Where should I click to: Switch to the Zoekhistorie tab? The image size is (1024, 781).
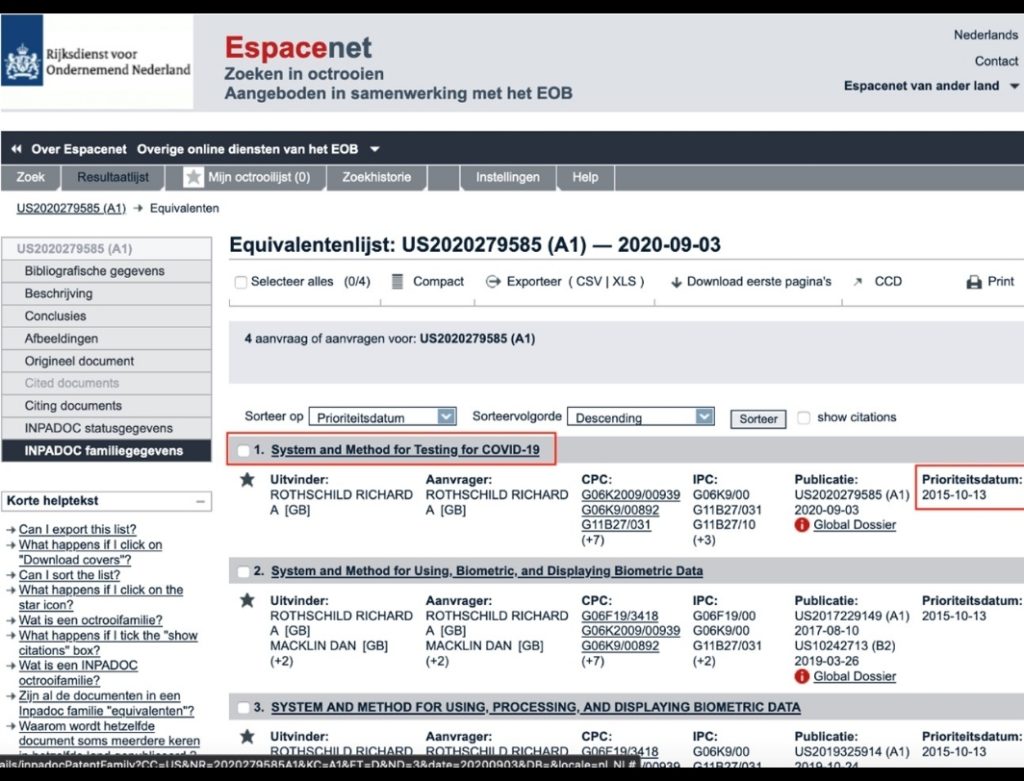[x=376, y=177]
